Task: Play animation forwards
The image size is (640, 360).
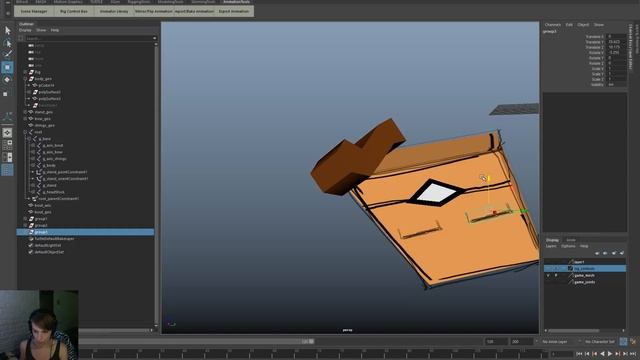Action: (610, 354)
